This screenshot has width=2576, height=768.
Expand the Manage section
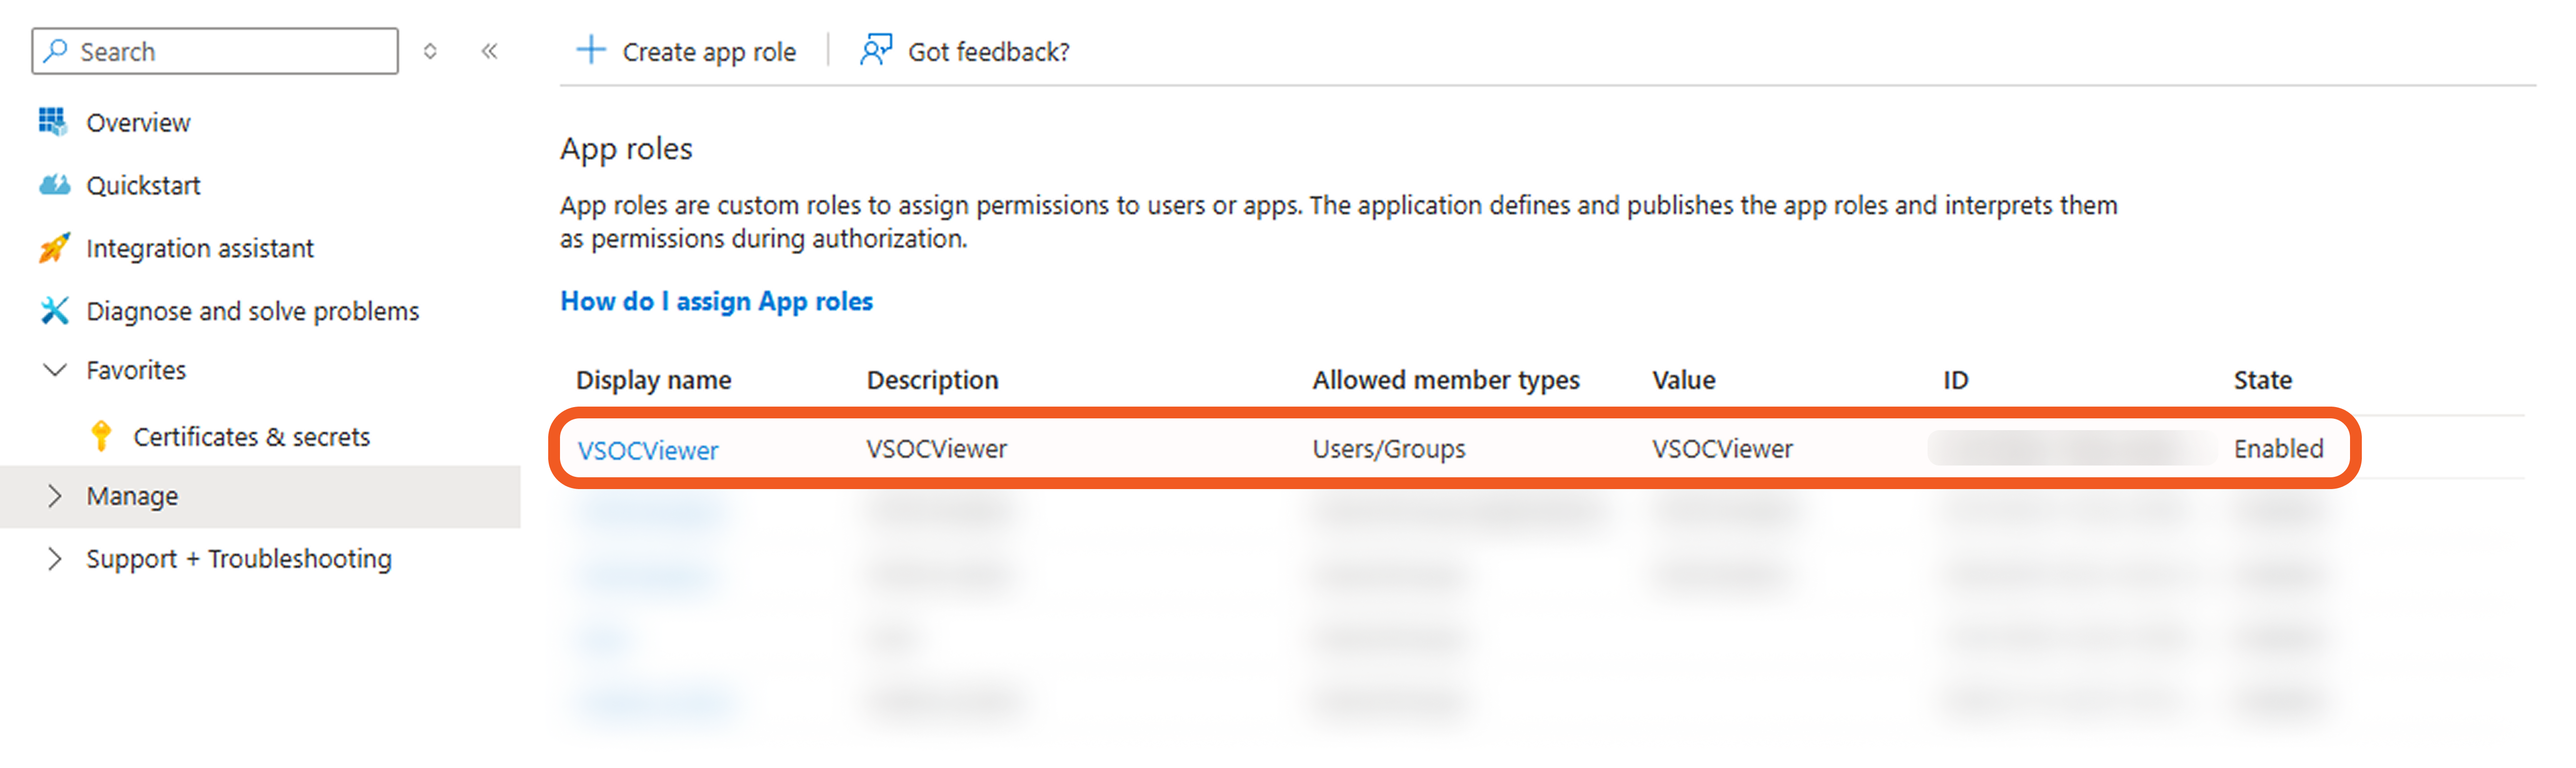tap(55, 496)
